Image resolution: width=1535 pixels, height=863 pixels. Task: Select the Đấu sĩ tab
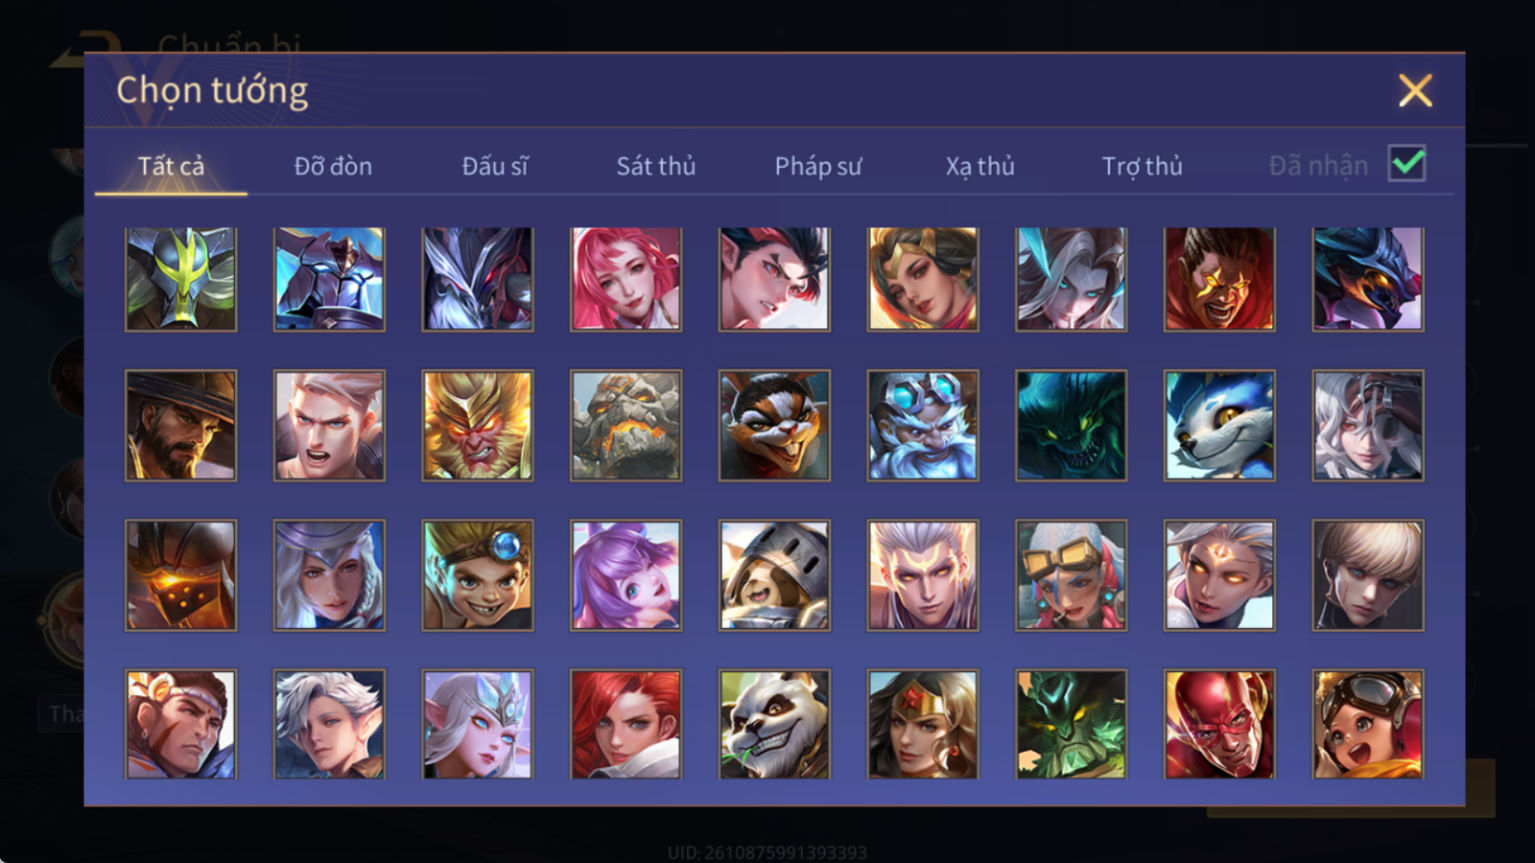click(495, 166)
